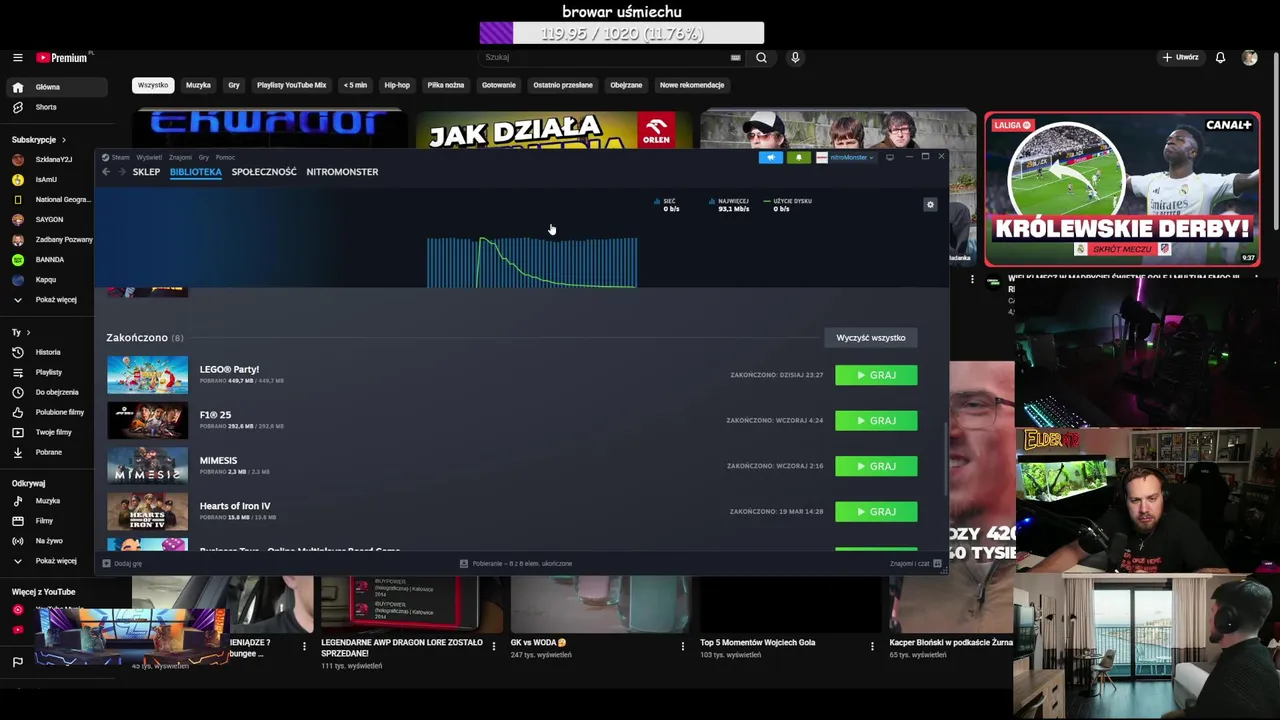This screenshot has height=720, width=1280.
Task: Switch to BIBLIOTEKA tab in Steam
Action: click(195, 172)
